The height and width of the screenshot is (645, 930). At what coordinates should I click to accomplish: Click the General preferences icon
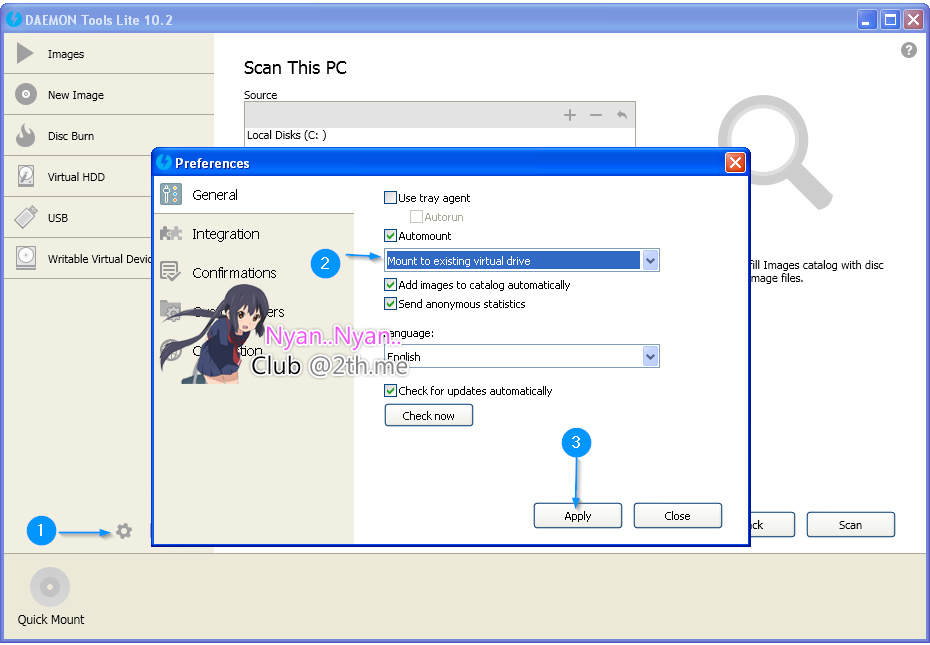[171, 194]
